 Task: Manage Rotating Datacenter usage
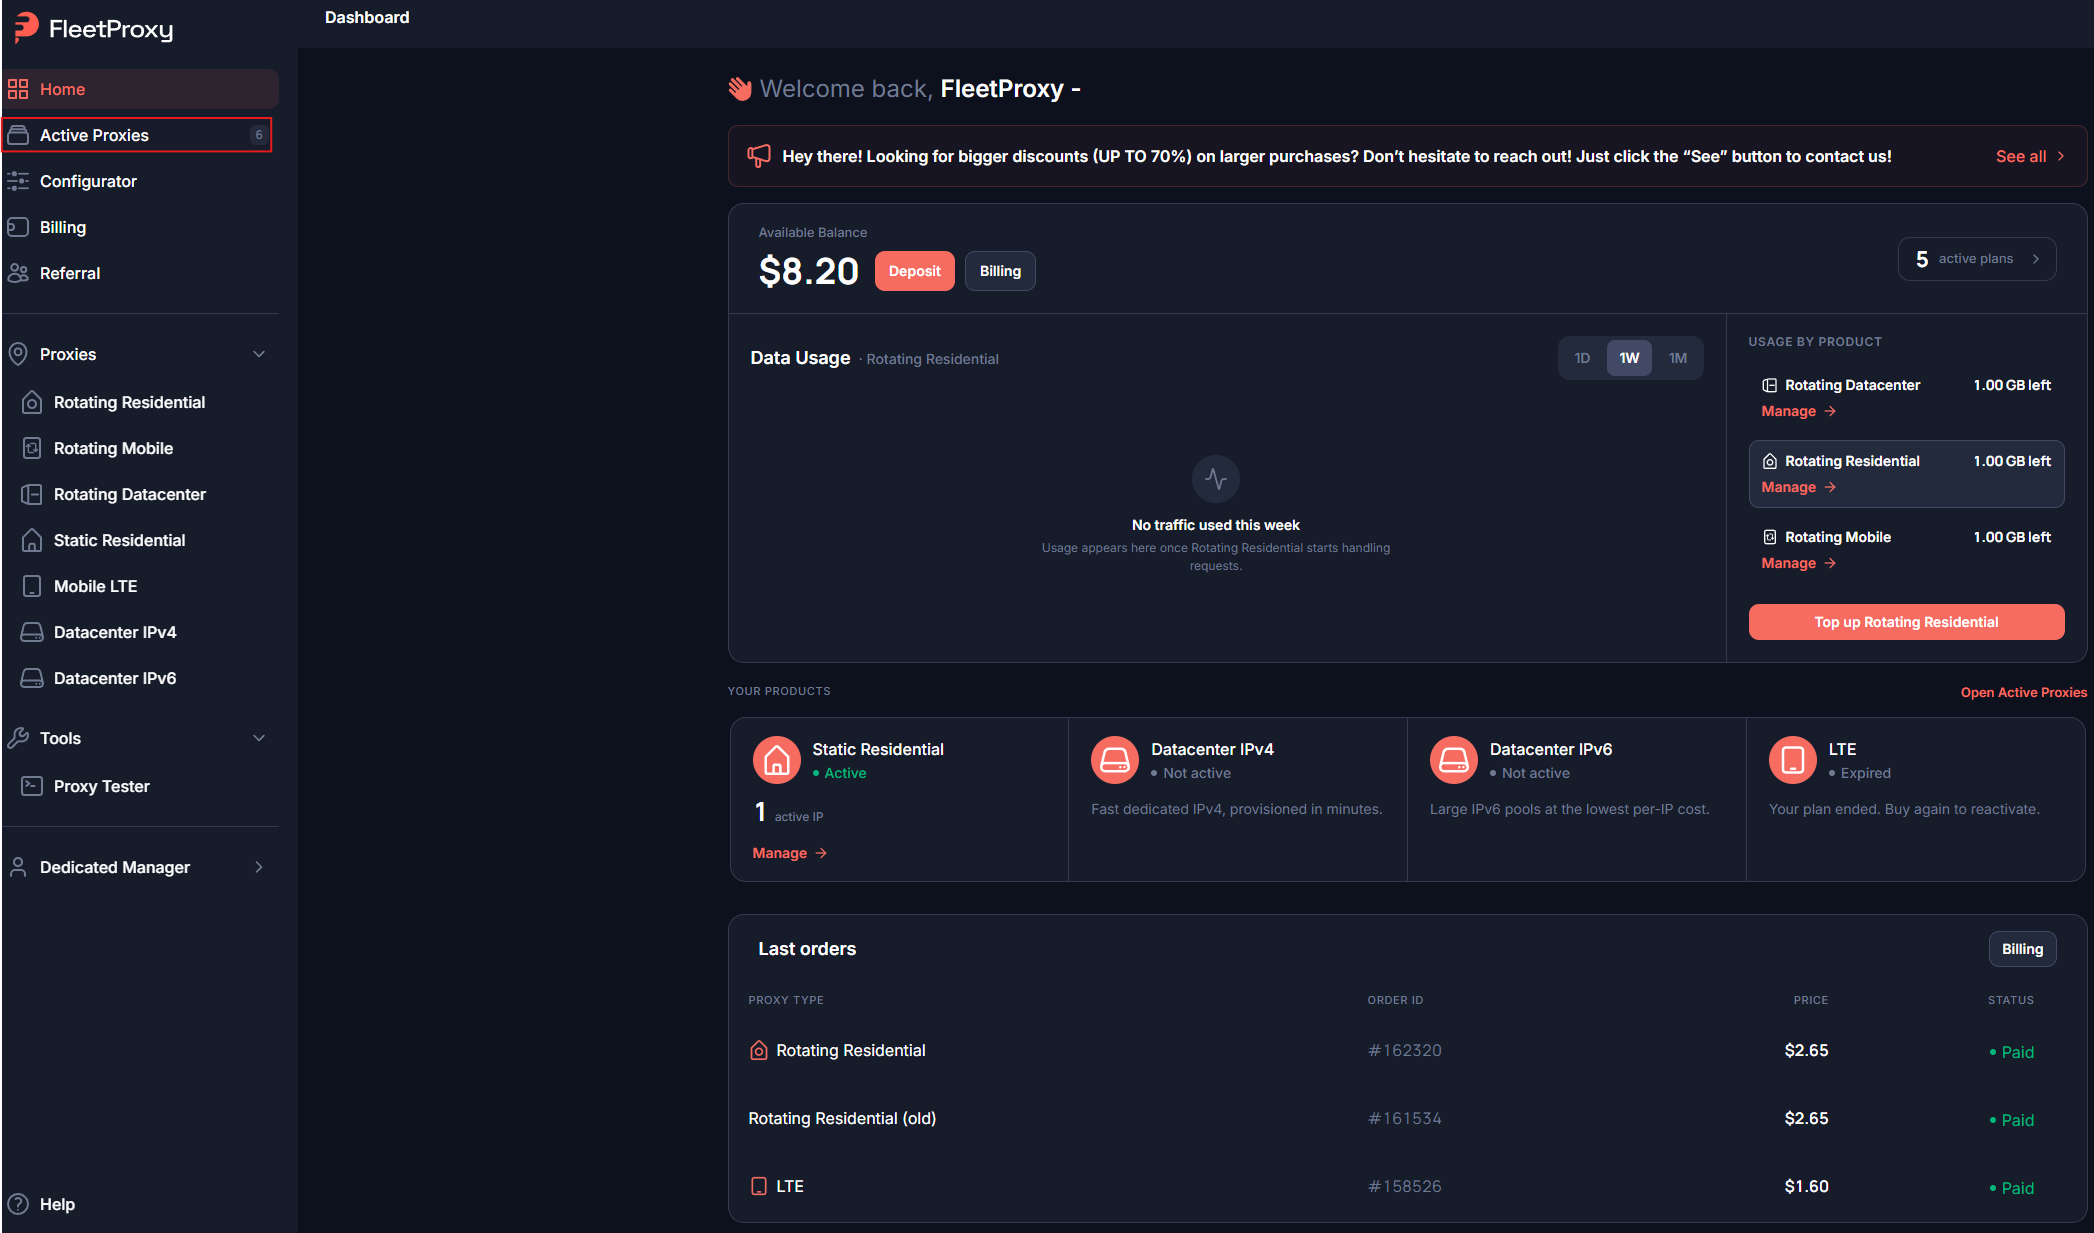tap(1799, 411)
